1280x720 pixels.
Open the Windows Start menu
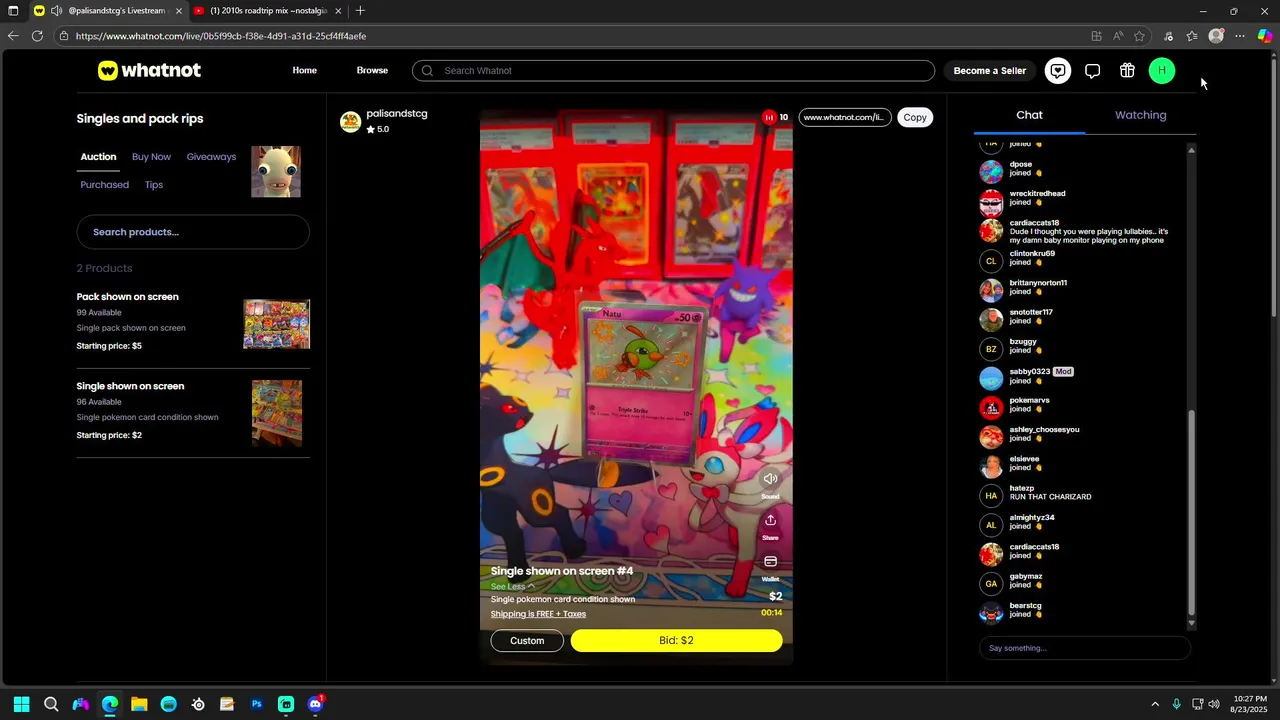(x=22, y=704)
